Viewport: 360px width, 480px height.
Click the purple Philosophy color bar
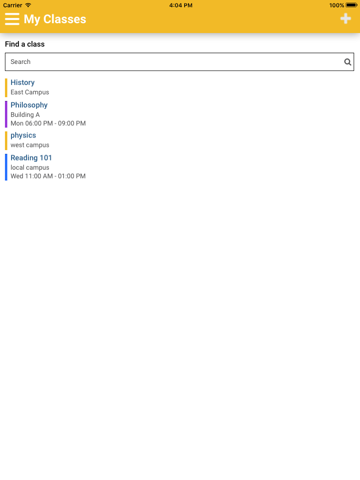[x=6, y=114]
